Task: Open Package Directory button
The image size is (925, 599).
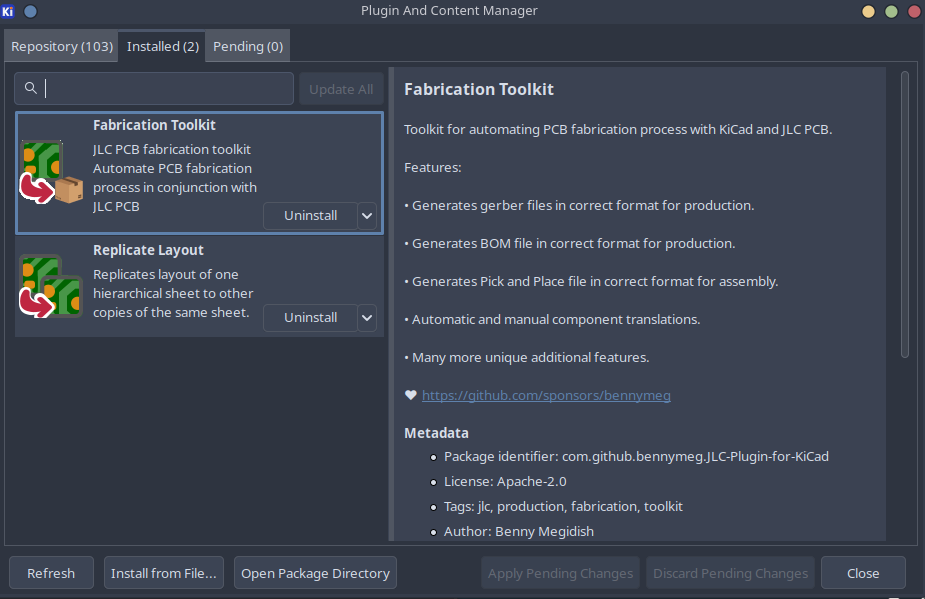Action: click(315, 573)
